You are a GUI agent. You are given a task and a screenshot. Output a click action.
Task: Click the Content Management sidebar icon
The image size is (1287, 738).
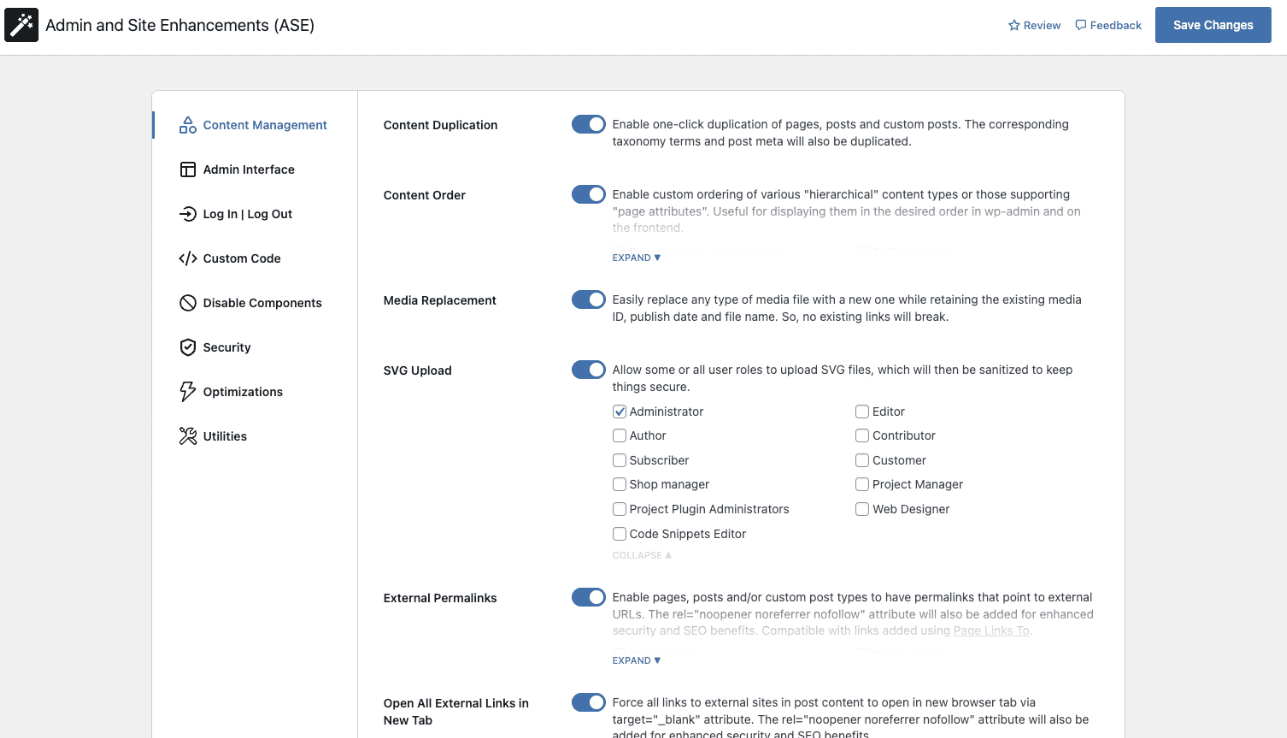[x=187, y=124]
